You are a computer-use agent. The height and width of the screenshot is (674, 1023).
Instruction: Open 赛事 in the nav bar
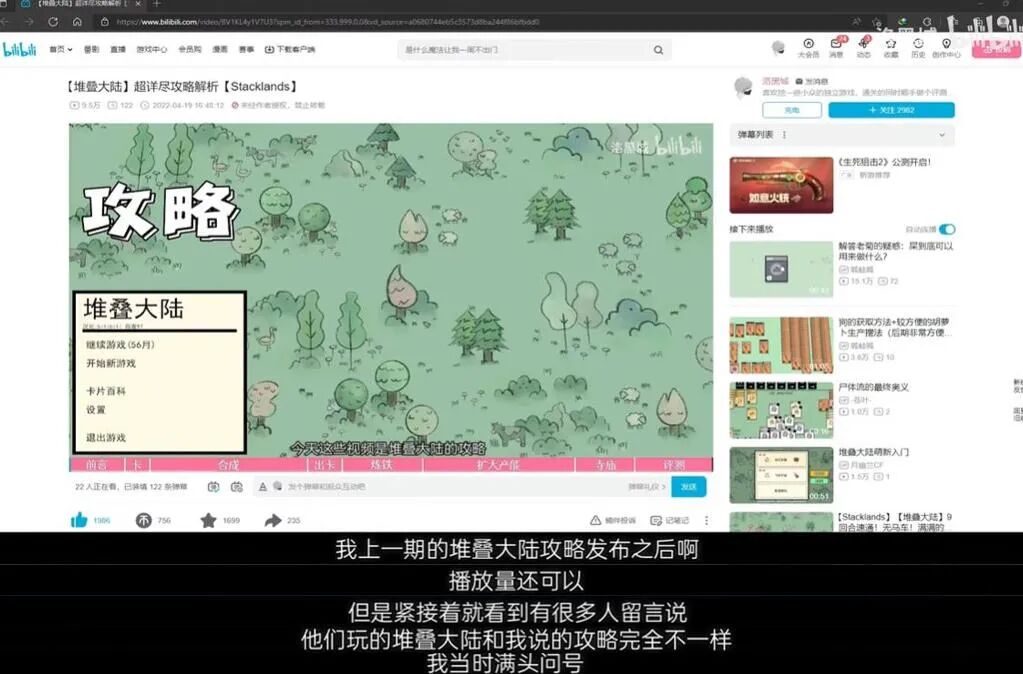coord(246,50)
